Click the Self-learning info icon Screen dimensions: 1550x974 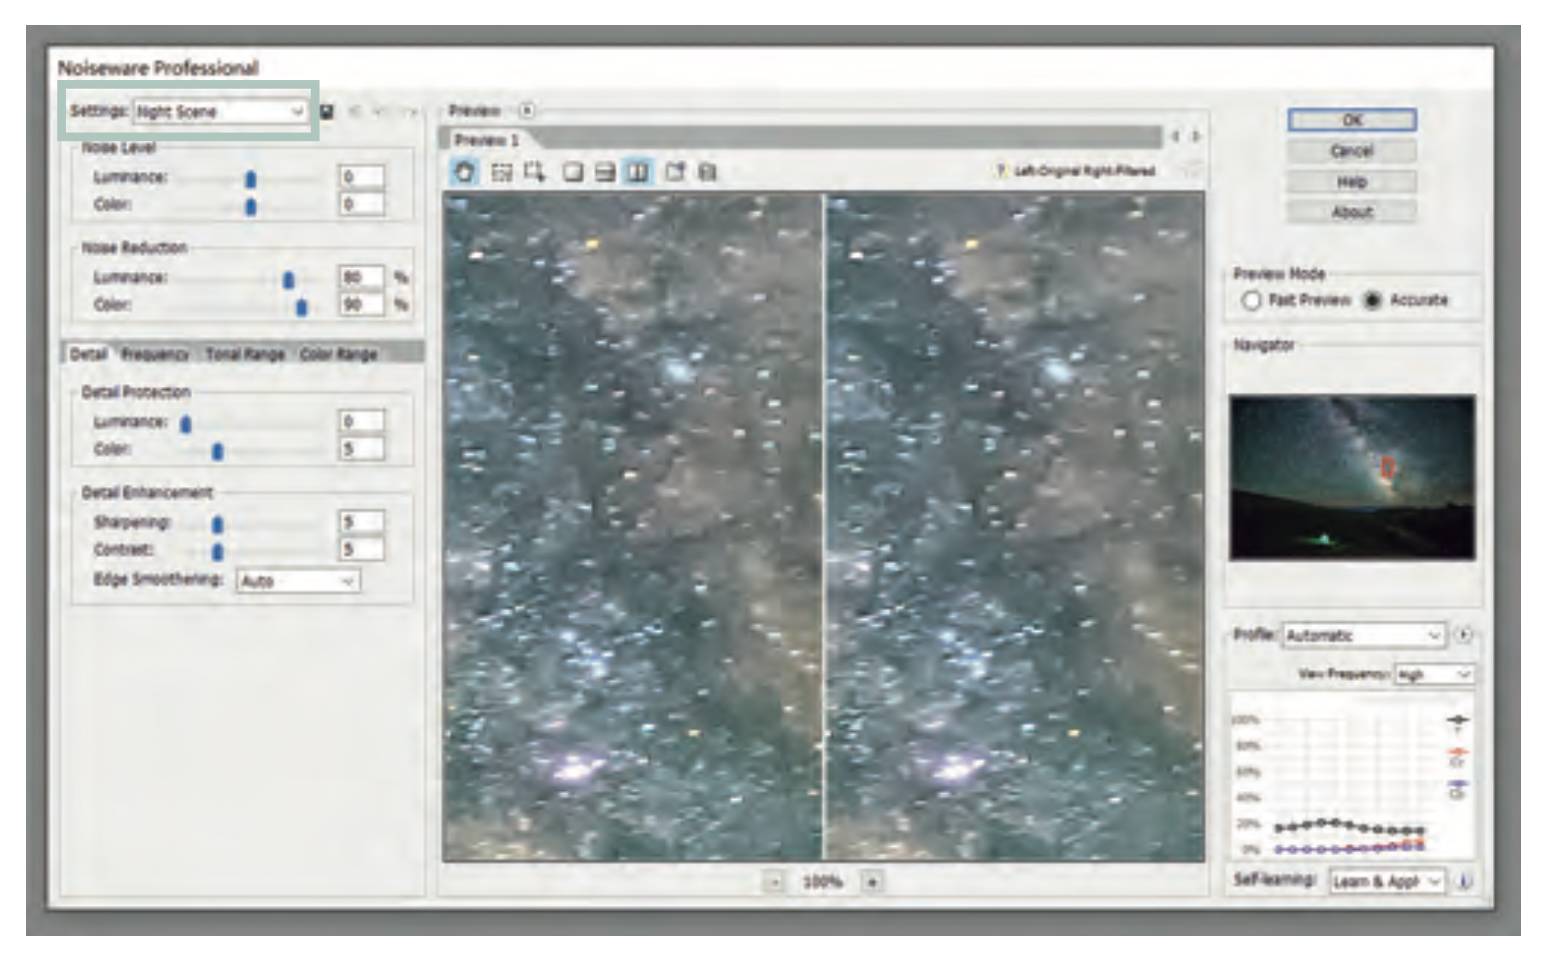pyautogui.click(x=1465, y=881)
